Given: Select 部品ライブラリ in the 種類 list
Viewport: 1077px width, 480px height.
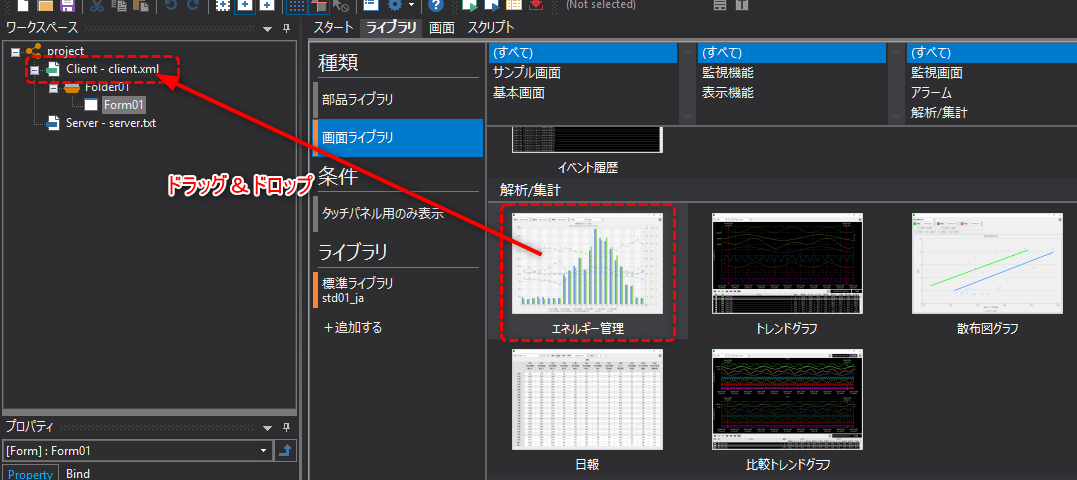Looking at the screenshot, I should pos(358,100).
